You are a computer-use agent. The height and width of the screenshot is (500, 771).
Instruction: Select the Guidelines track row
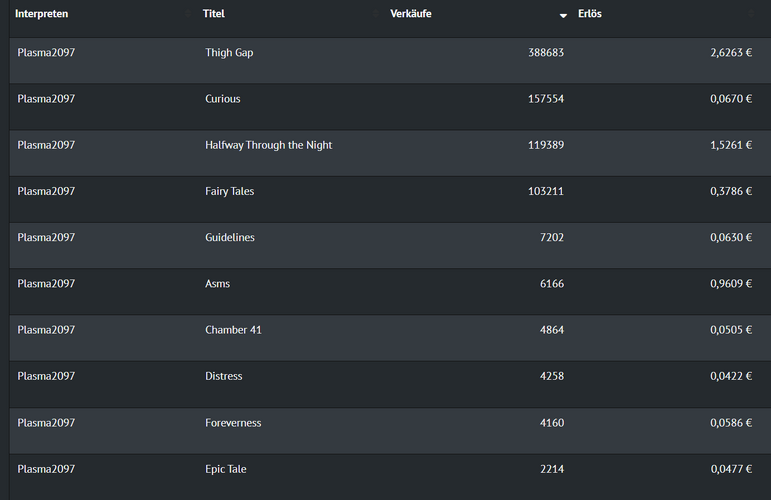[x=229, y=237]
